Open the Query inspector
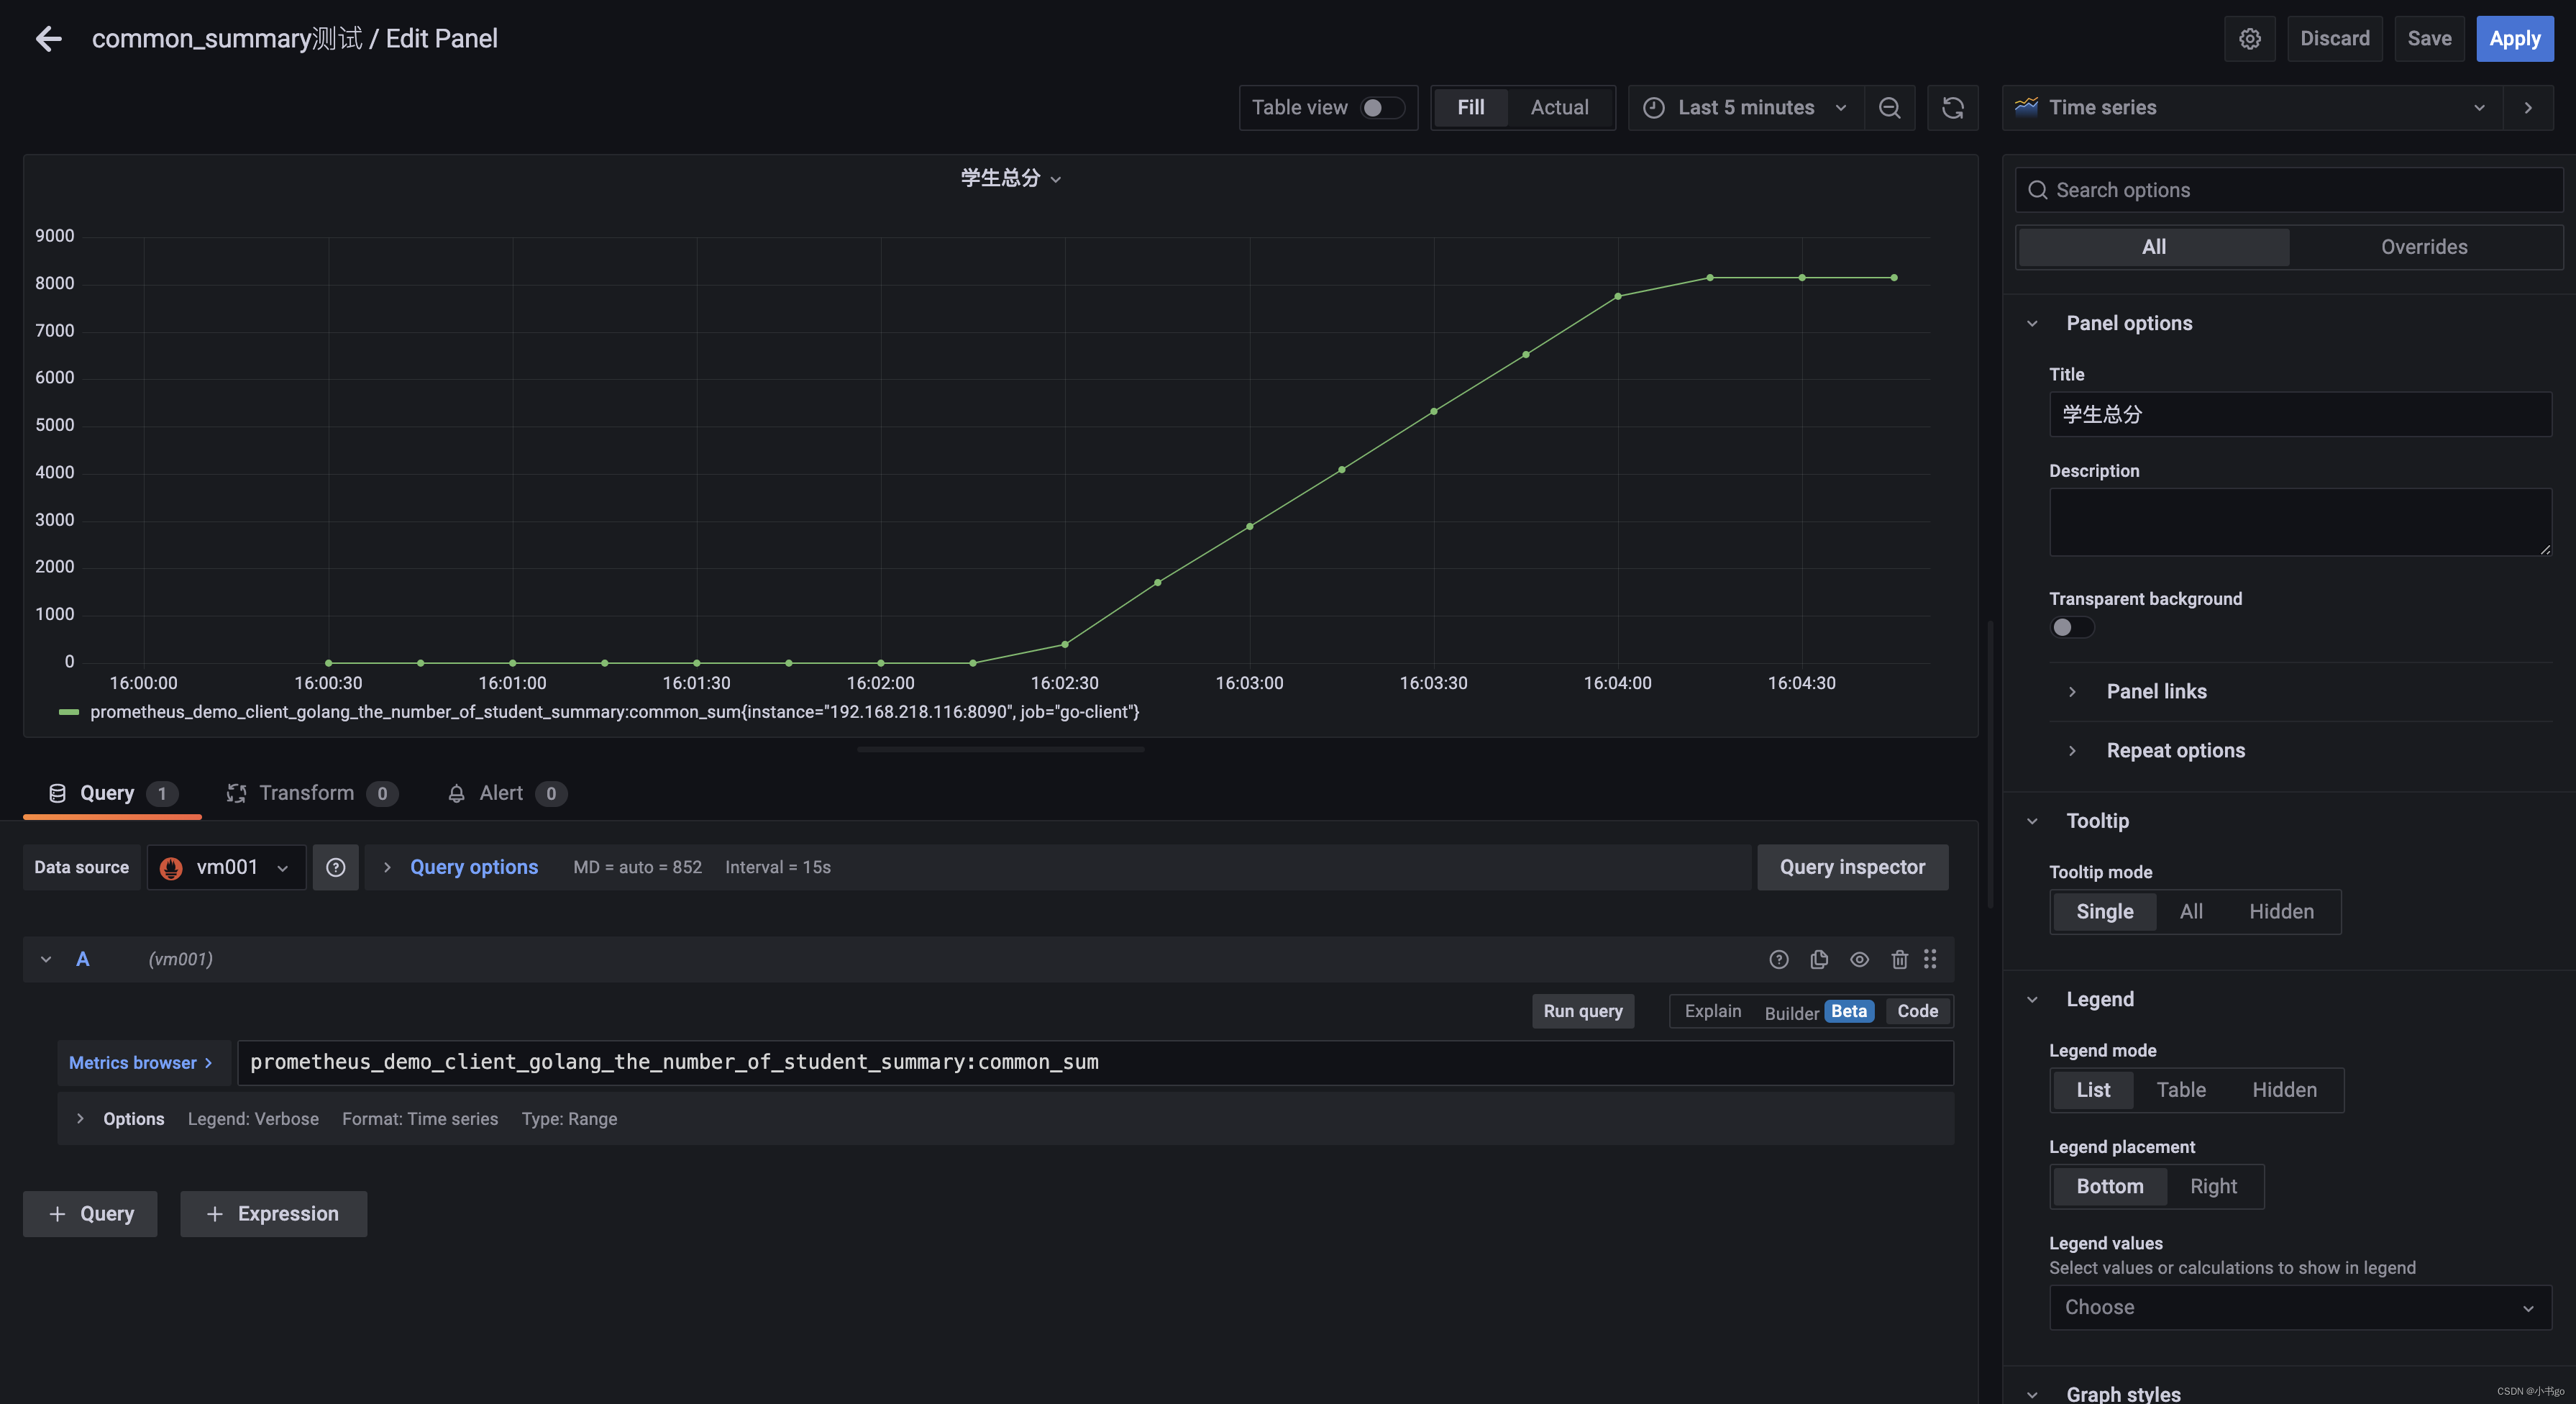 click(1852, 867)
